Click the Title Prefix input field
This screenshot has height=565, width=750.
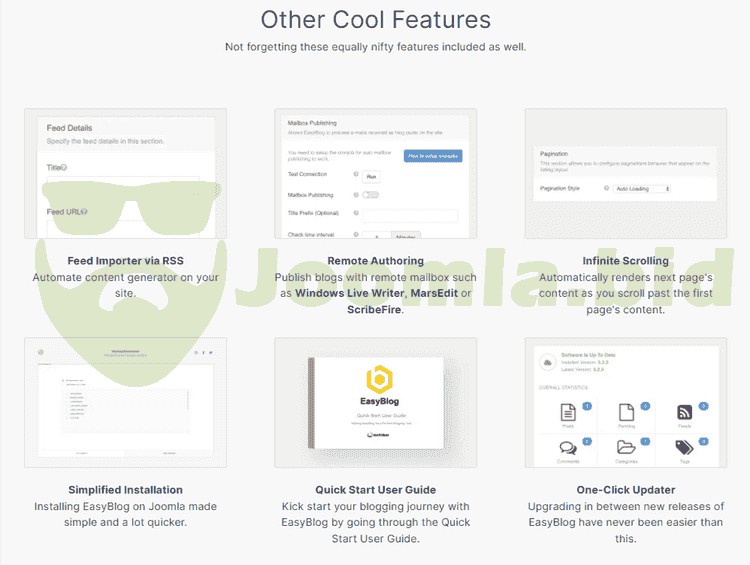pyautogui.click(x=410, y=215)
